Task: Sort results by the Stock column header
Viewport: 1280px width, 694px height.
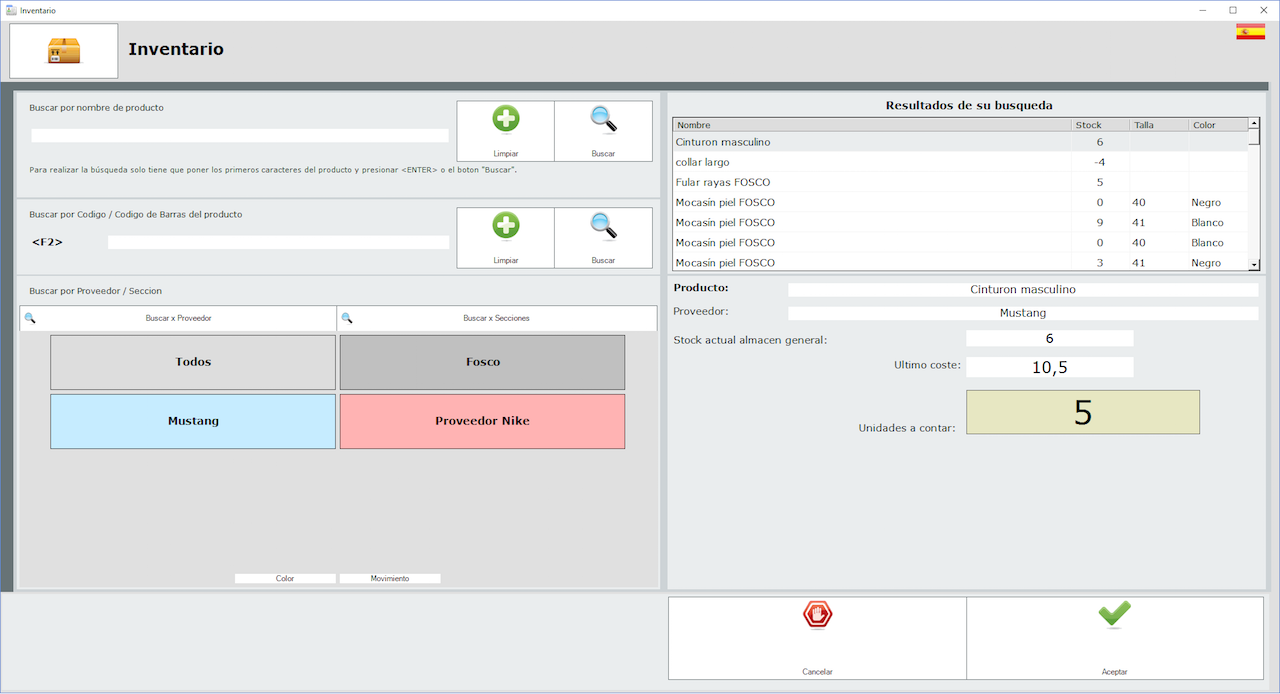Action: pyautogui.click(x=1098, y=125)
